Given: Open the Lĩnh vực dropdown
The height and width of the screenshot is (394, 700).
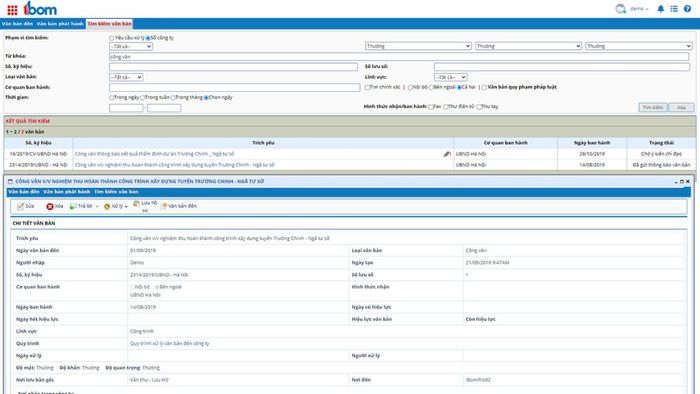Looking at the screenshot, I should (x=450, y=77).
